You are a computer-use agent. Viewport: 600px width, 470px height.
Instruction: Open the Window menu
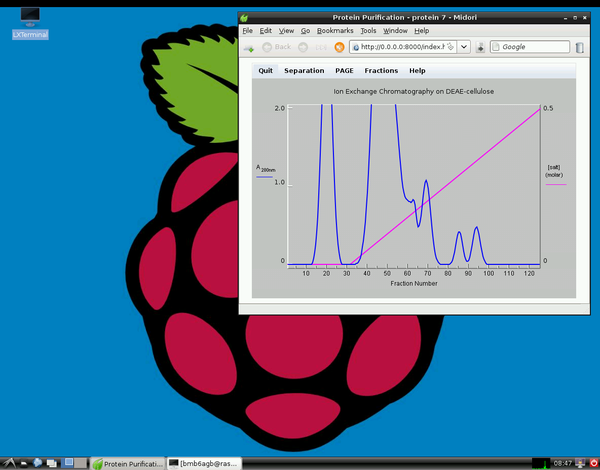click(395, 31)
